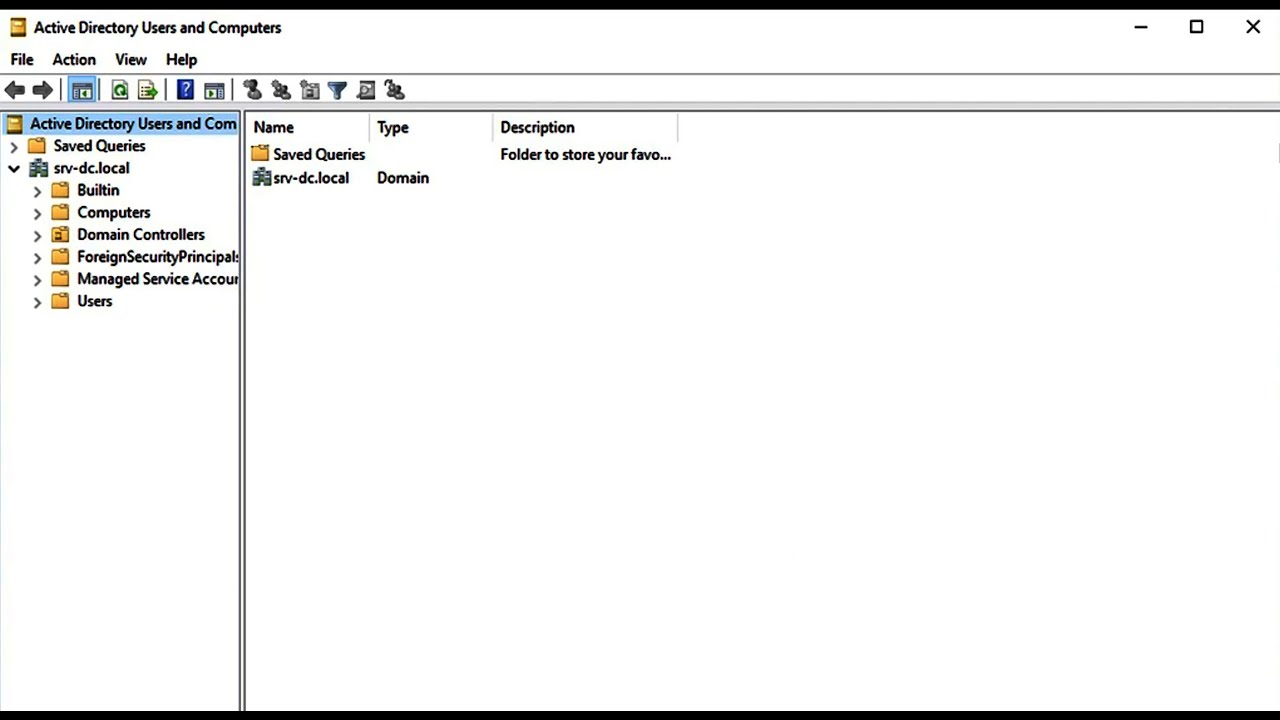The height and width of the screenshot is (720, 1280).
Task: Click the create new user toolbar icon
Action: coord(252,91)
